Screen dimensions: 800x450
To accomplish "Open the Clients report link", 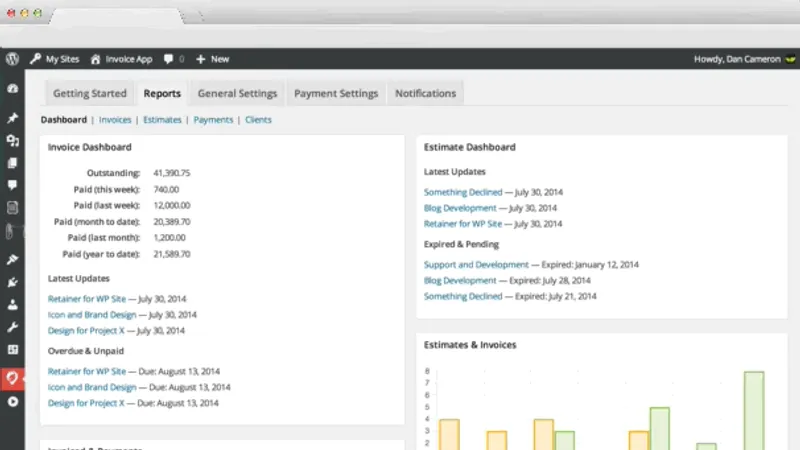I will click(258, 119).
